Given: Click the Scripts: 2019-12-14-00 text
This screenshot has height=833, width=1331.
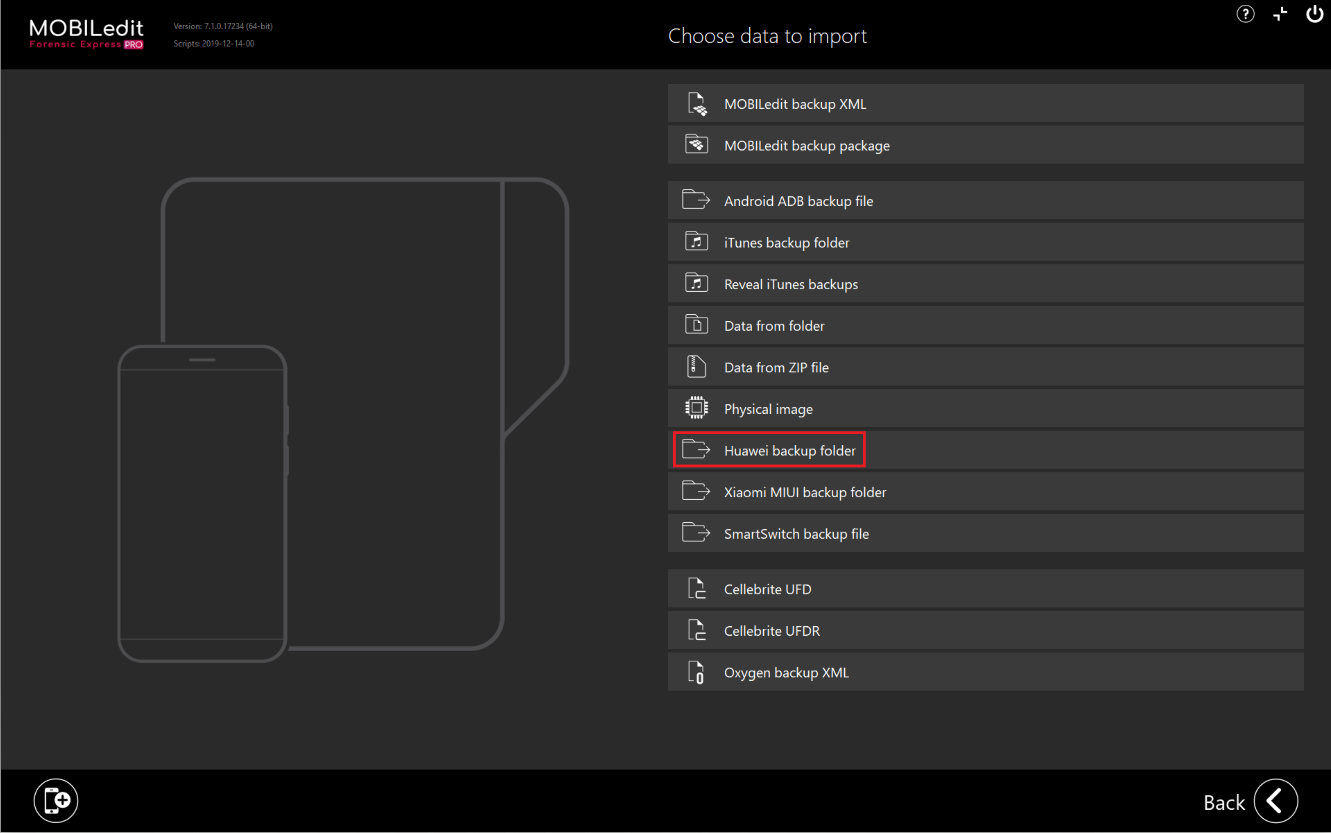Looking at the screenshot, I should [x=214, y=44].
